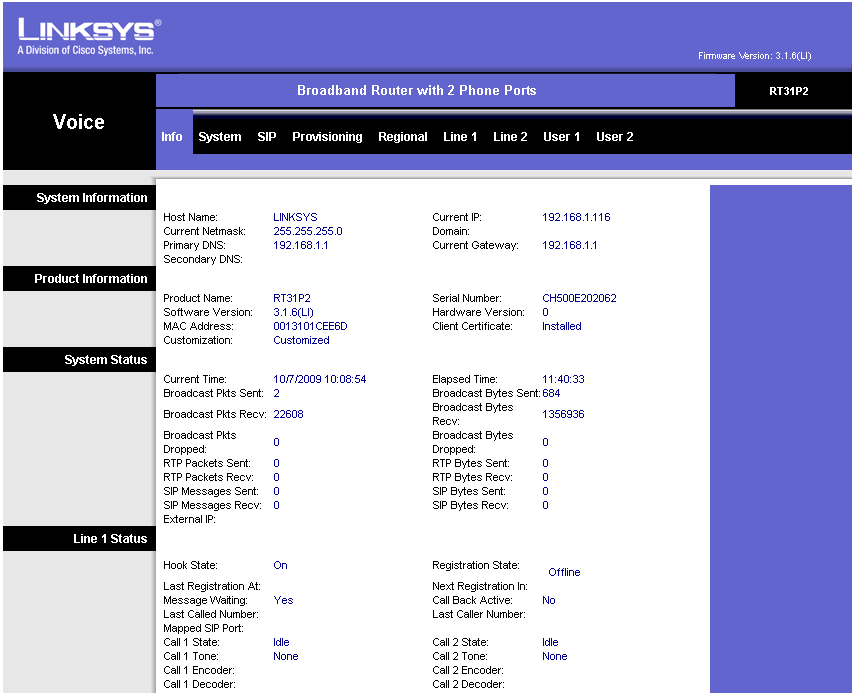This screenshot has height=693, width=855.
Task: Click Product Name value RT31P2
Action: click(292, 298)
